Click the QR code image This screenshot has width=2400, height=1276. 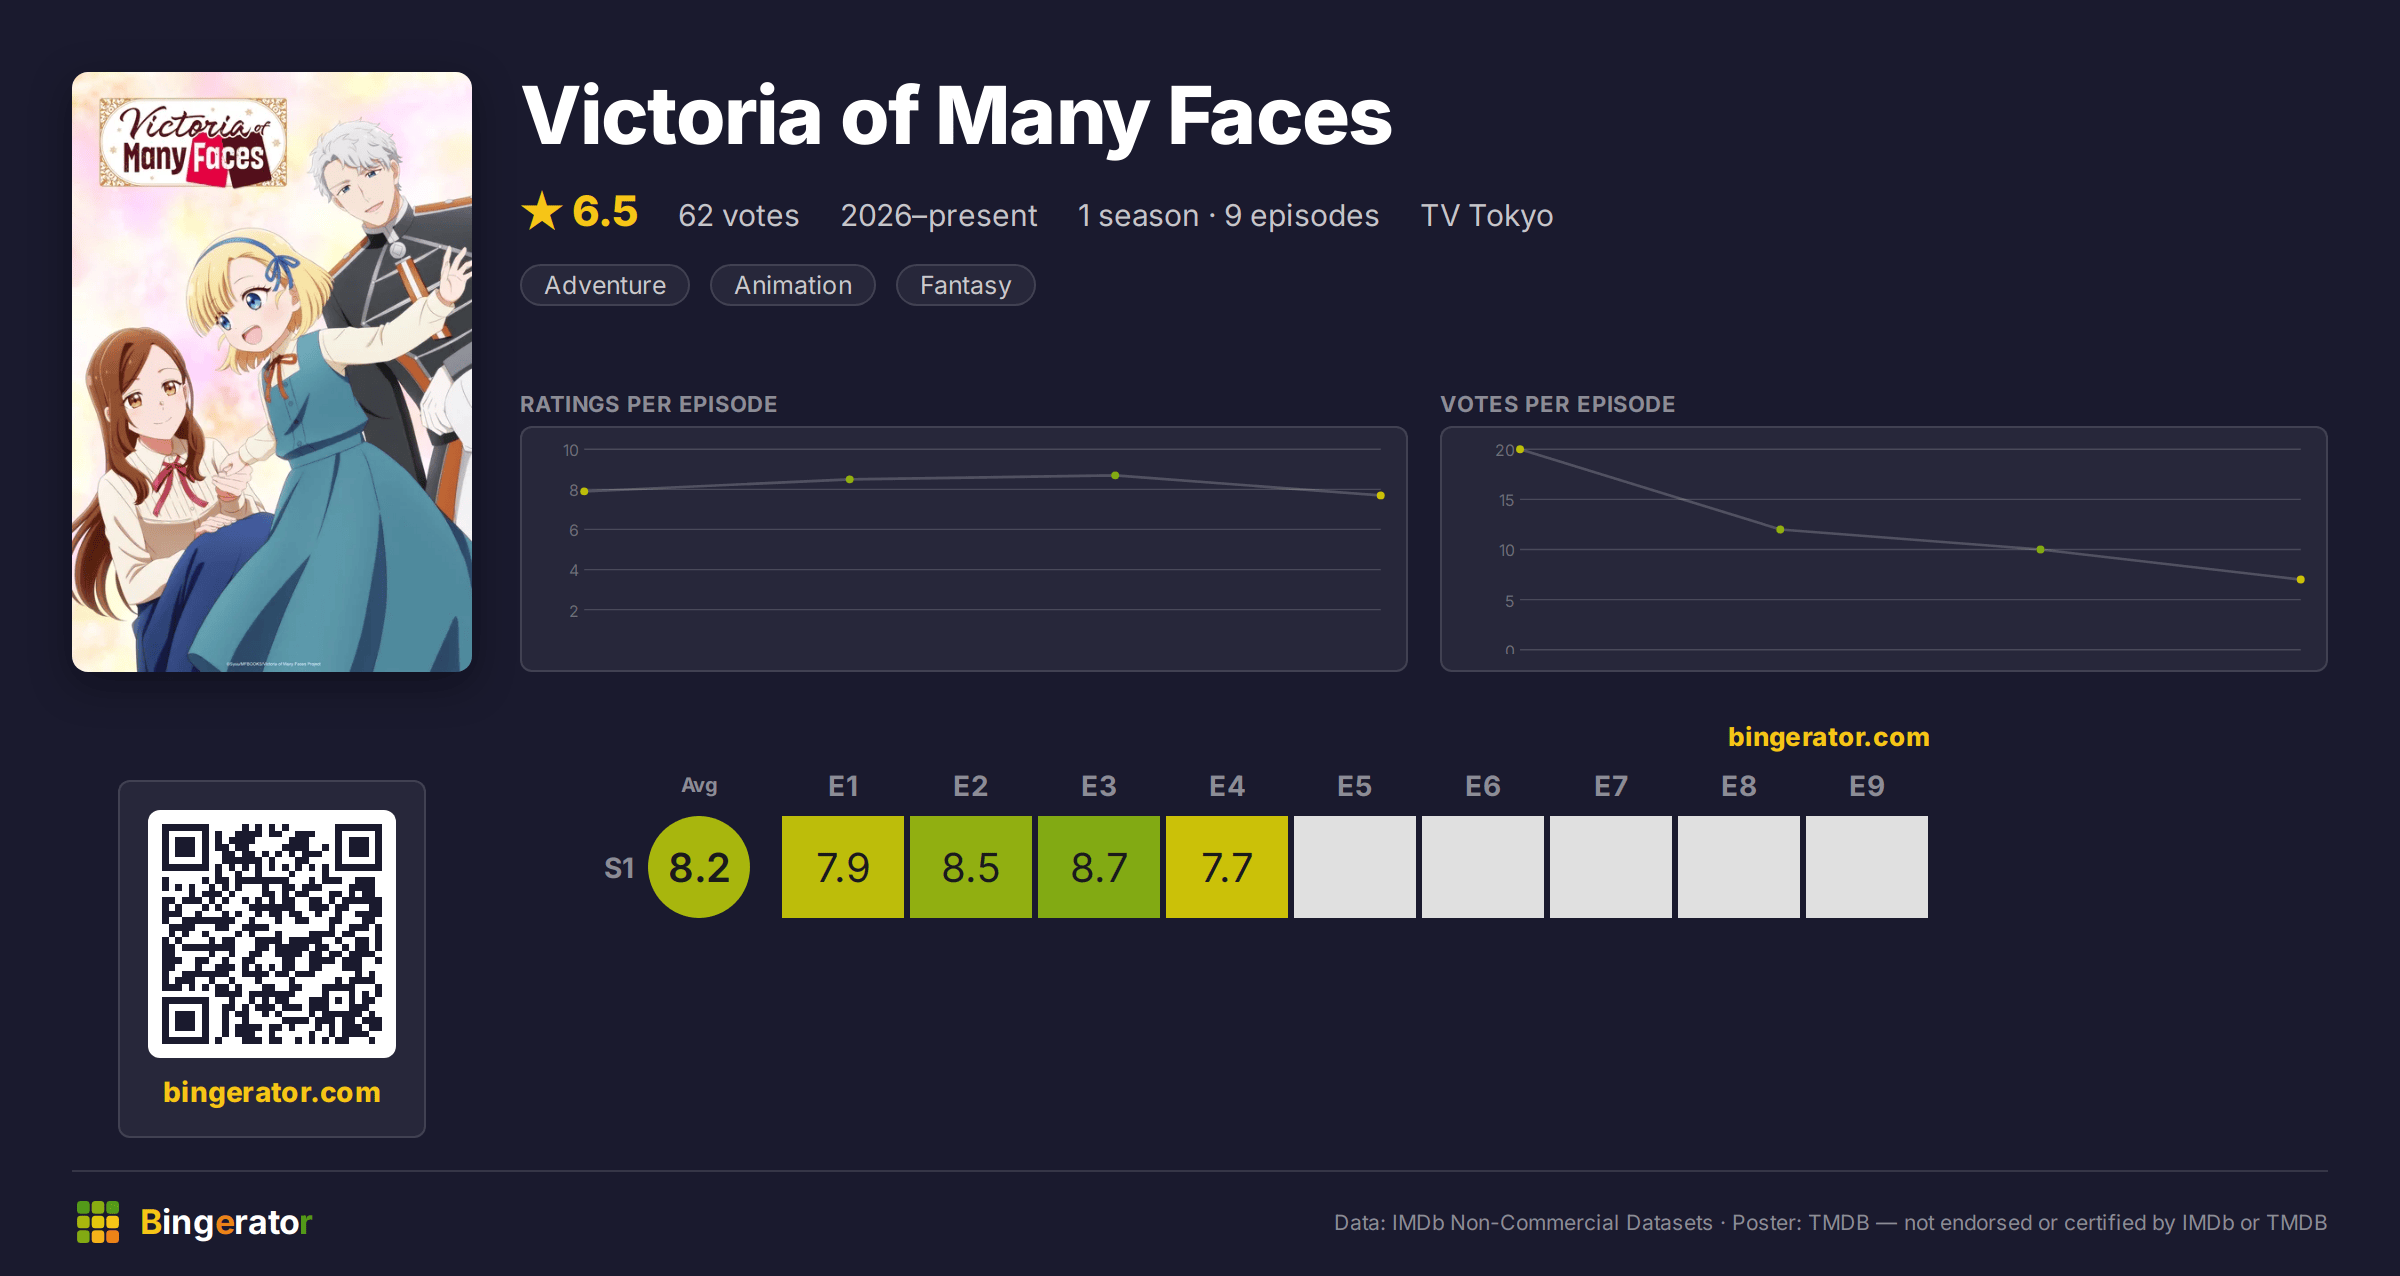pos(272,934)
